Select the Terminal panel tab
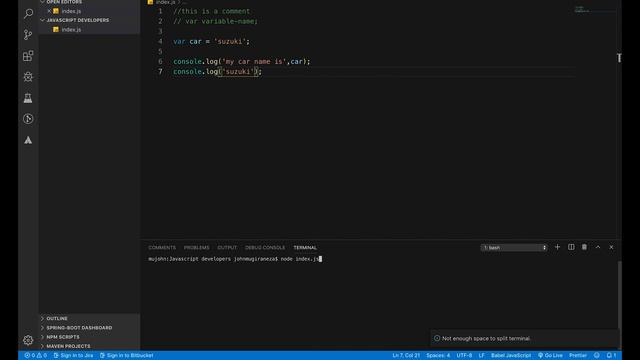The image size is (640, 360). point(305,248)
